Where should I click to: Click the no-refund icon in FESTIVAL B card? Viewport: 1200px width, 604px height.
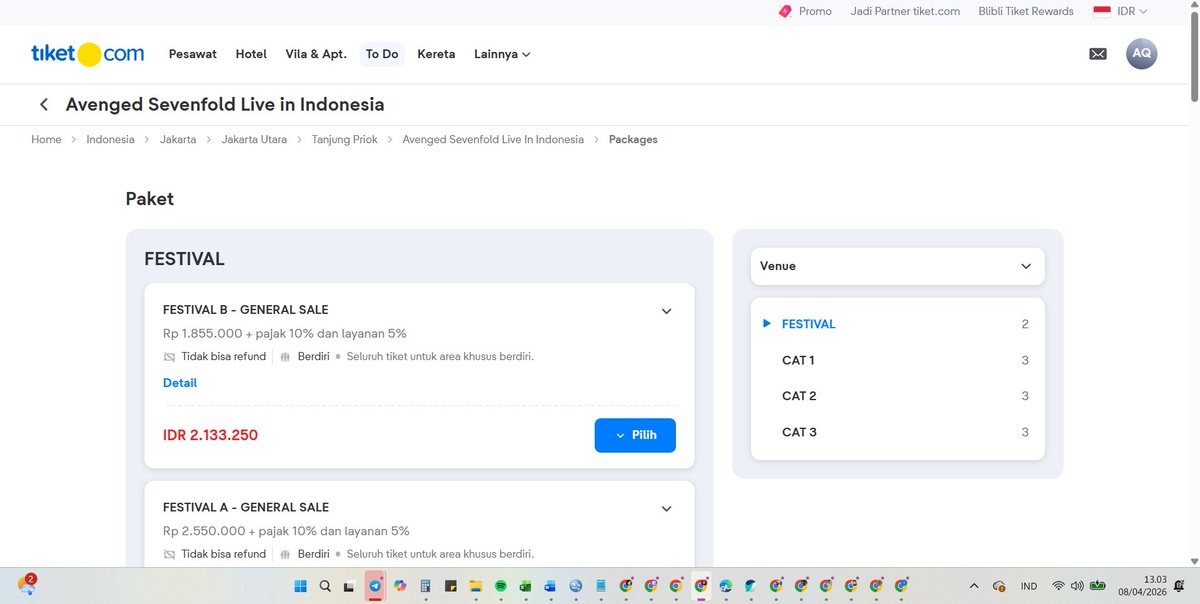coord(169,357)
